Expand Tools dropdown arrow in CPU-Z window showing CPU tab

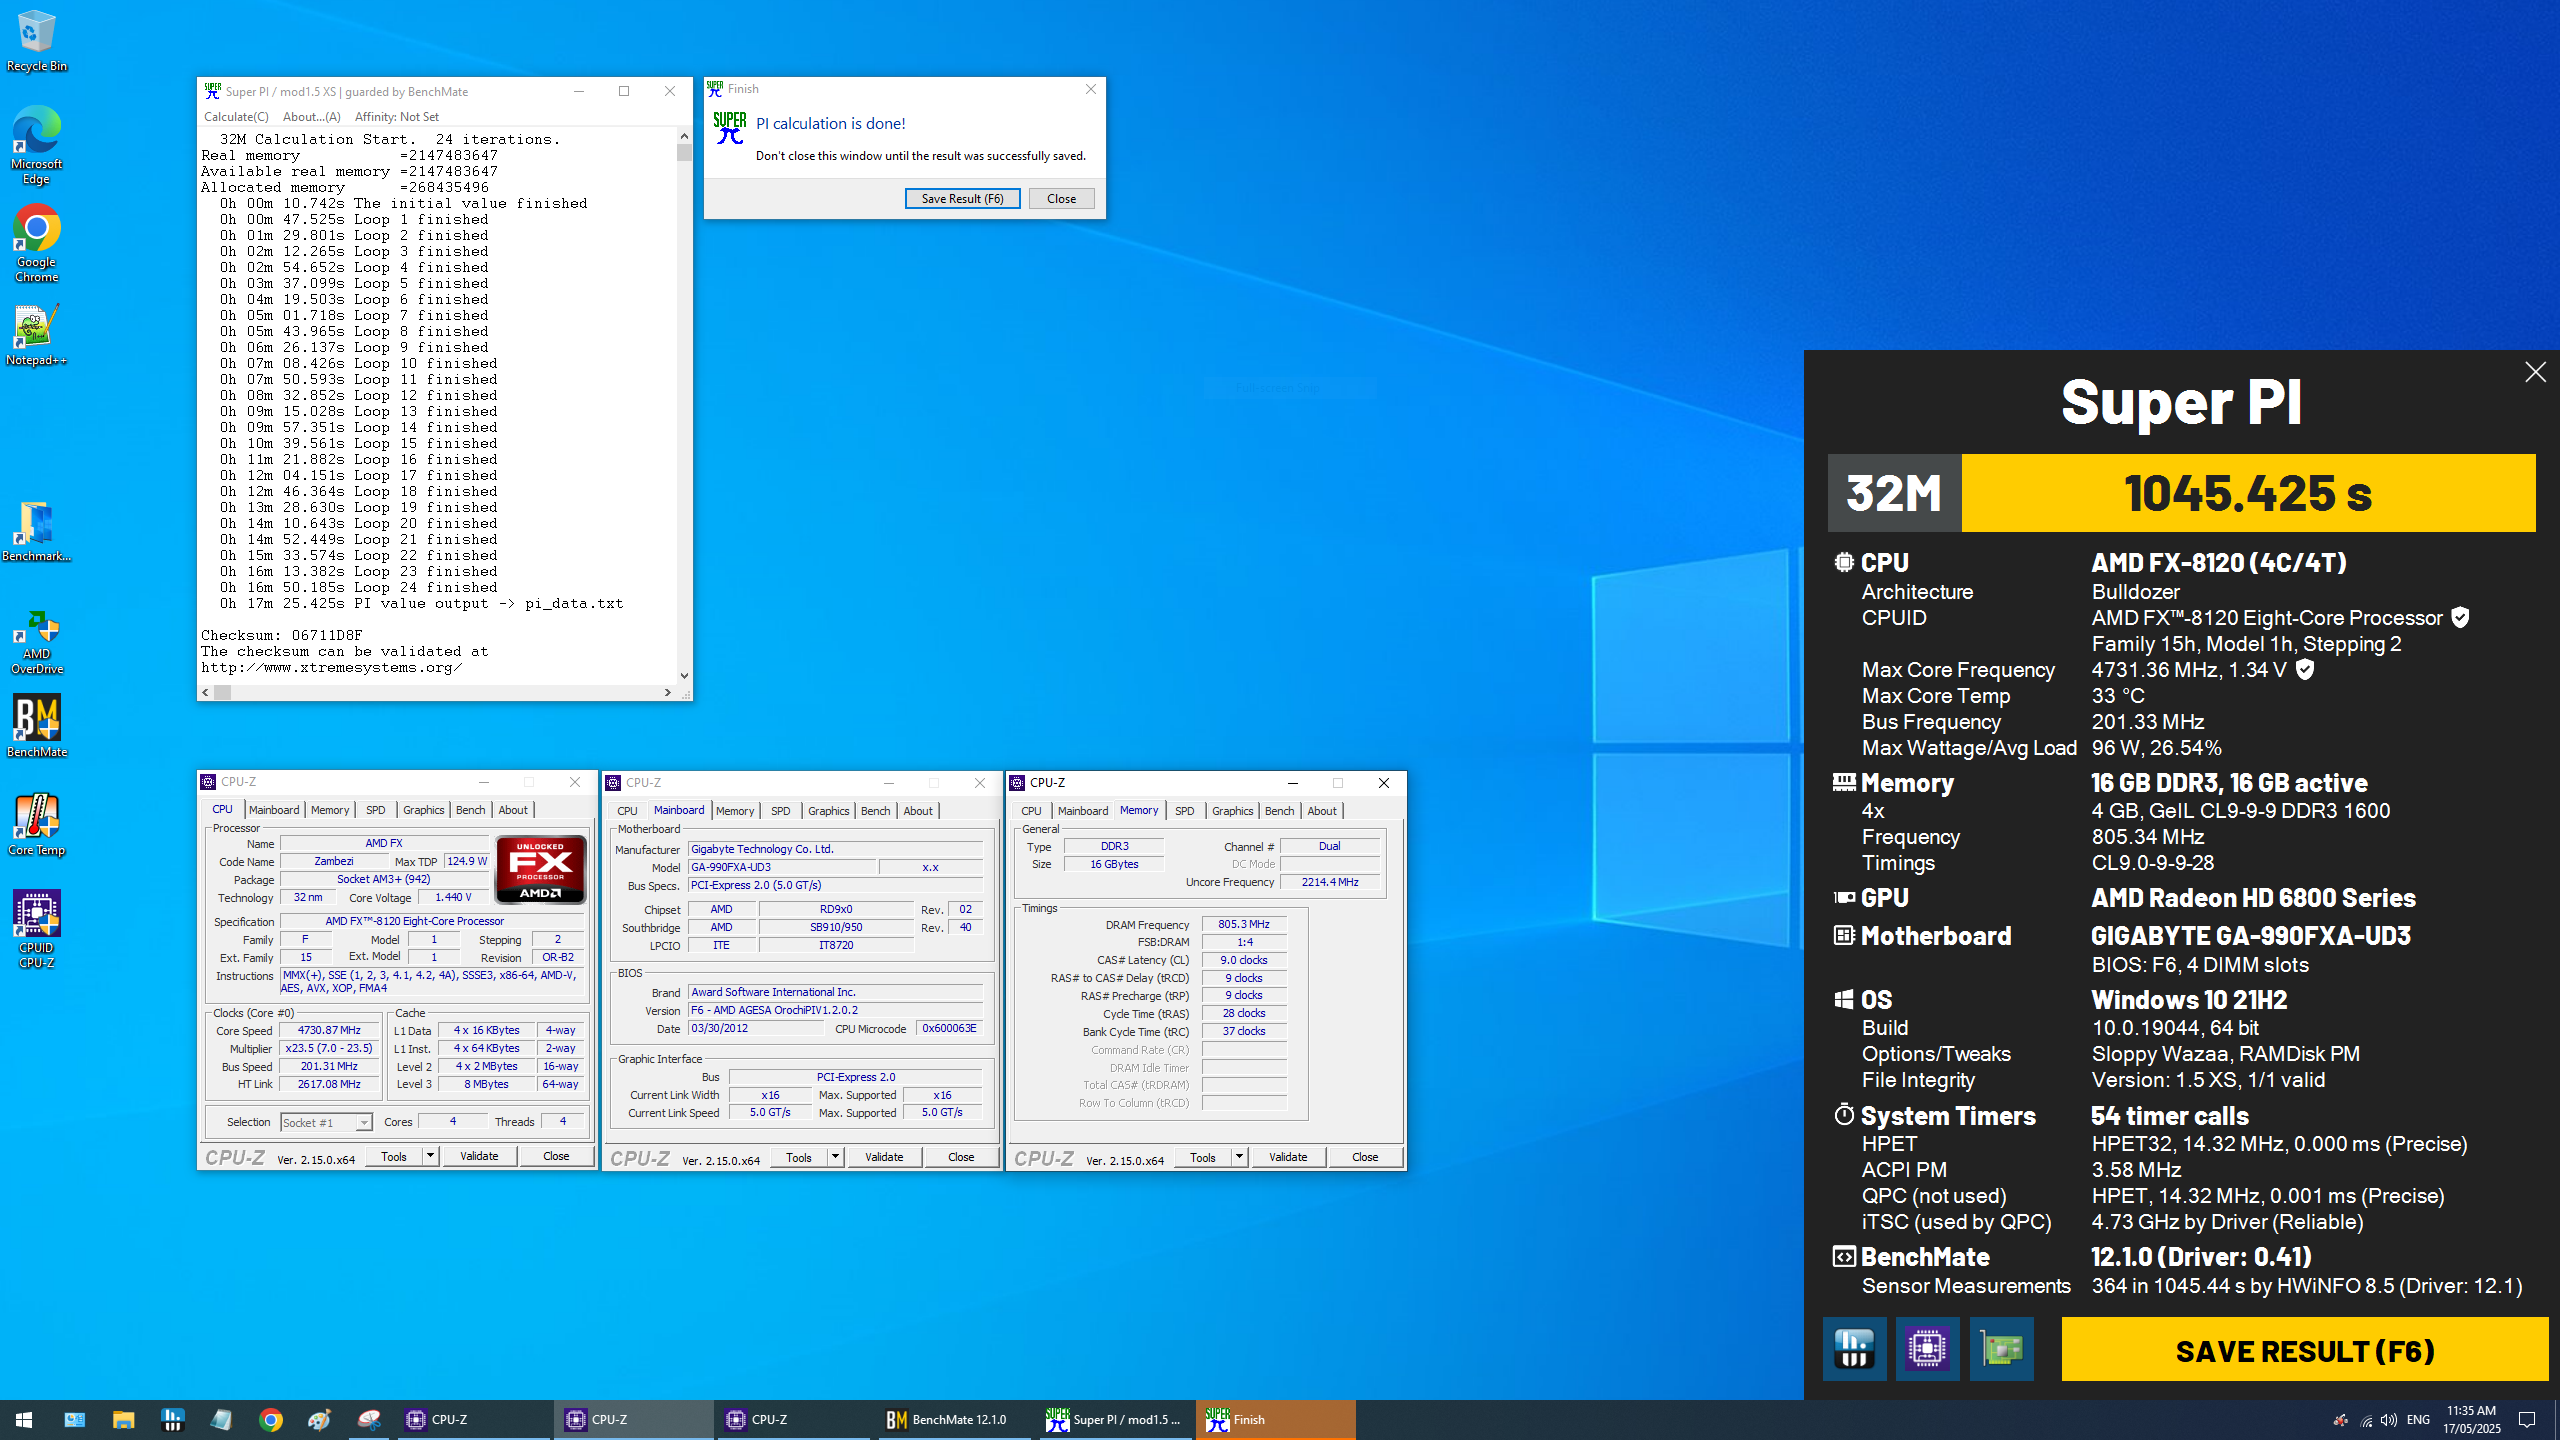point(430,1156)
